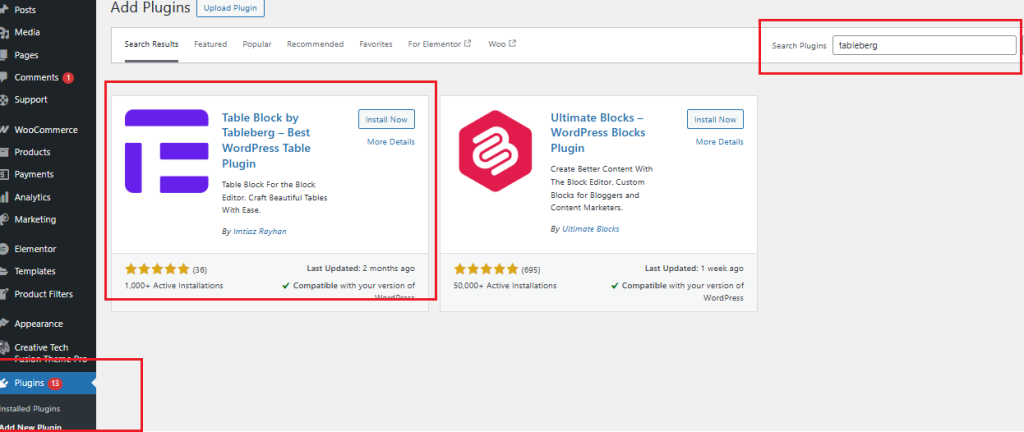Switch to the Featured tab

pyautogui.click(x=210, y=44)
